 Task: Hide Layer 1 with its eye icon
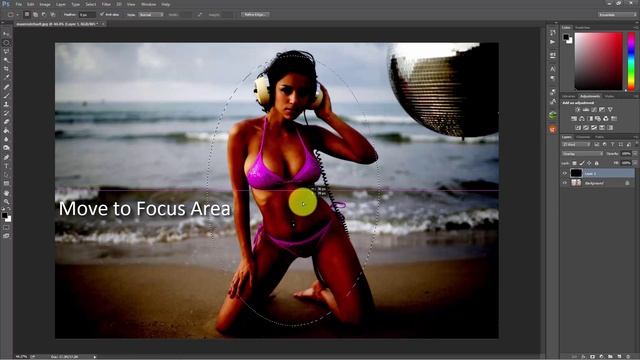point(565,173)
